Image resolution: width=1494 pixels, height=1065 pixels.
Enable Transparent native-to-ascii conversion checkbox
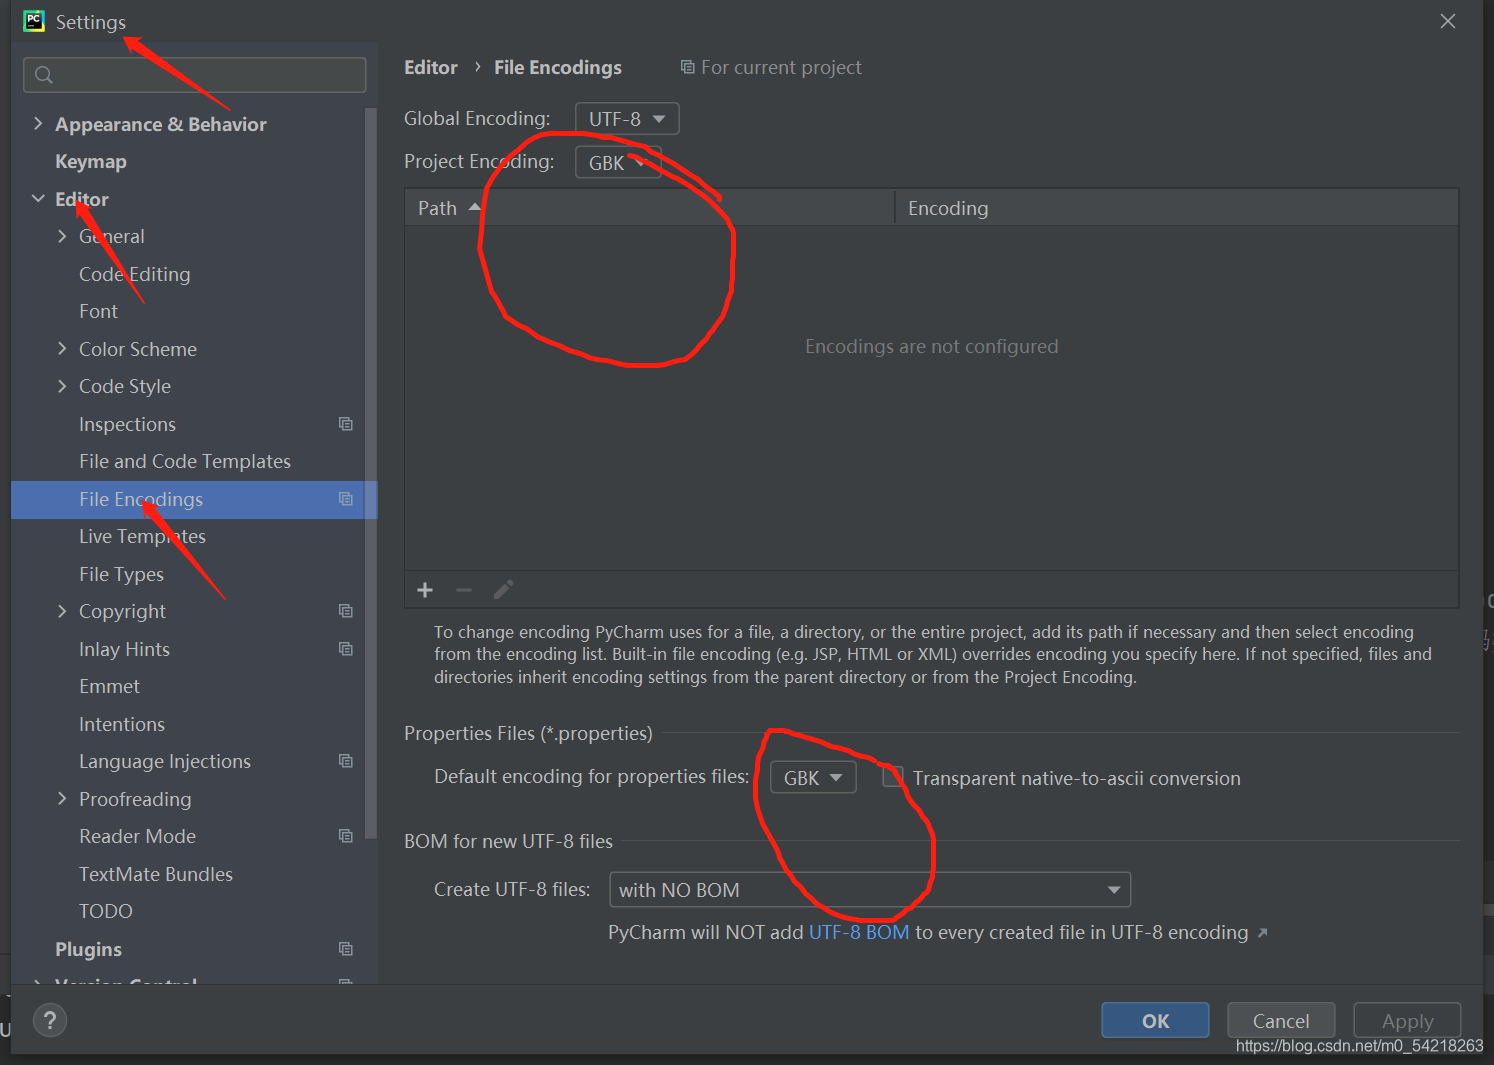[893, 777]
